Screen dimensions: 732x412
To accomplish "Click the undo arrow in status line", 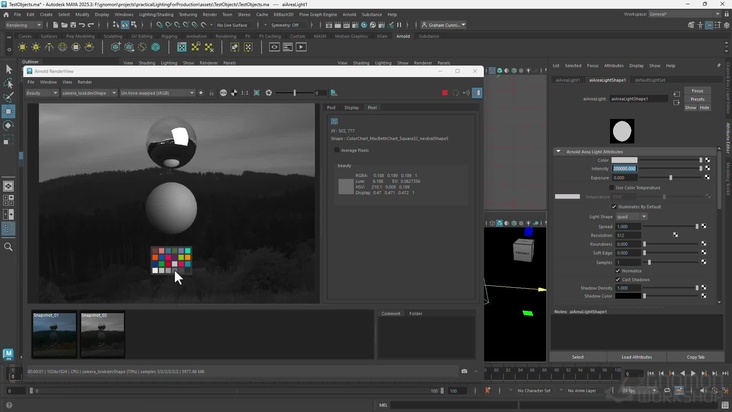I will click(x=82, y=25).
